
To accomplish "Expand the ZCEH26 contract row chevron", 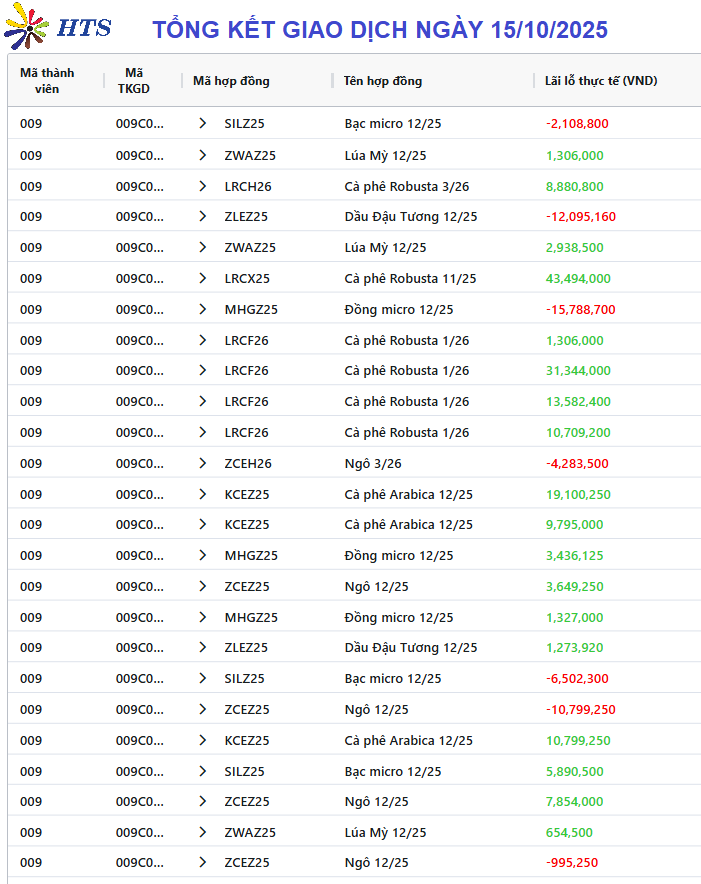I will point(203,464).
